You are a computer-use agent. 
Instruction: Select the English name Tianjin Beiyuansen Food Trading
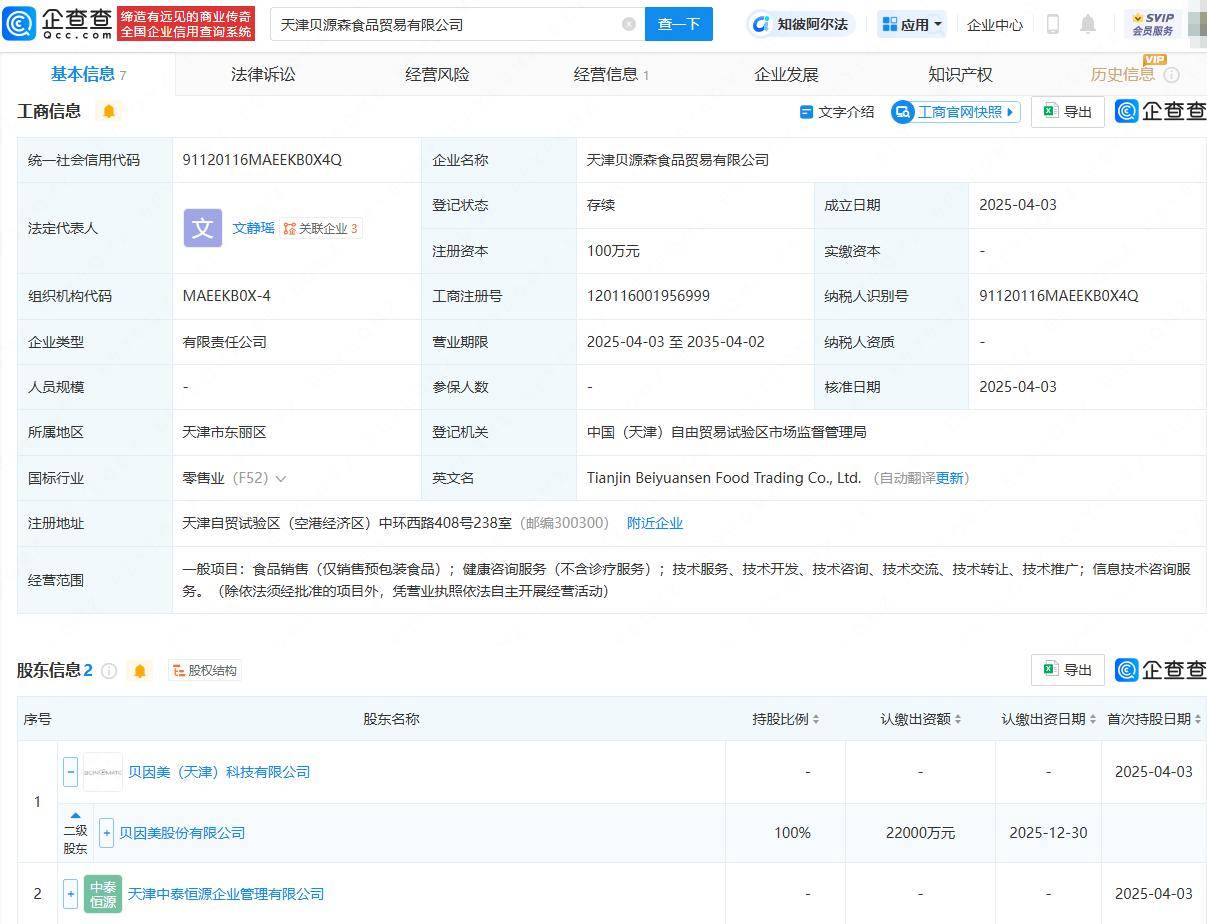[x=724, y=478]
